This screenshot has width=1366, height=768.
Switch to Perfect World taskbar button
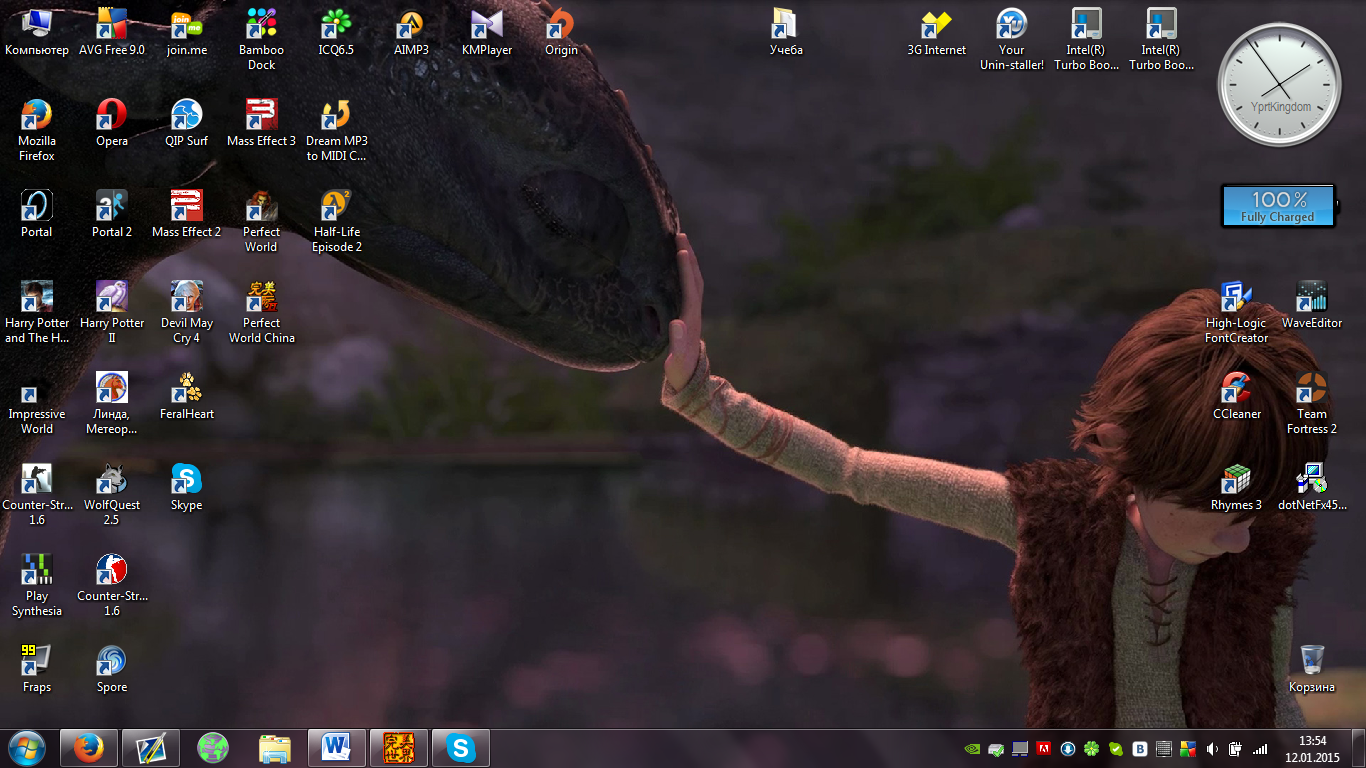click(399, 747)
